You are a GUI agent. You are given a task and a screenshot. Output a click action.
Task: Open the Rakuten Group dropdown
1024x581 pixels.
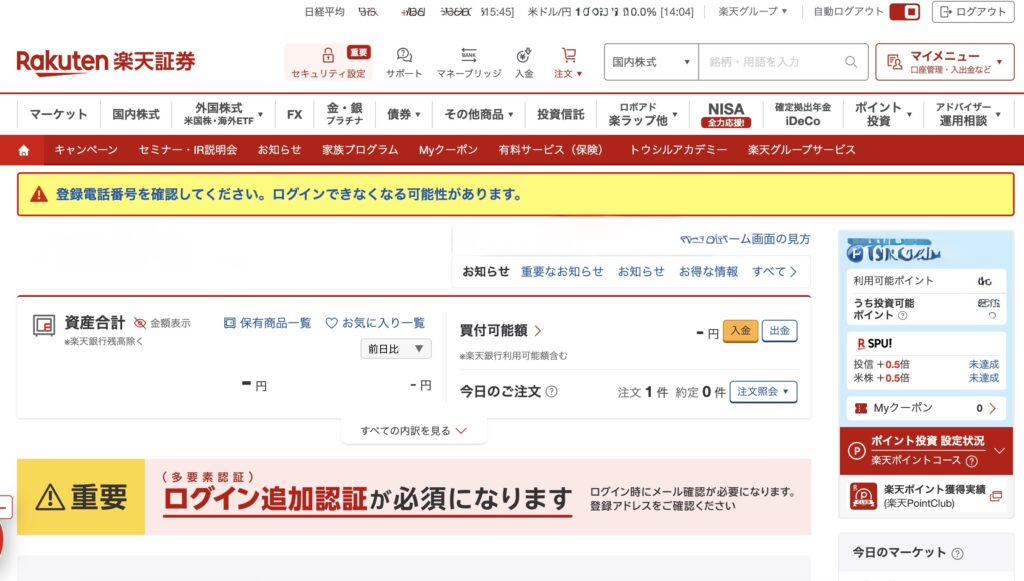click(x=753, y=12)
